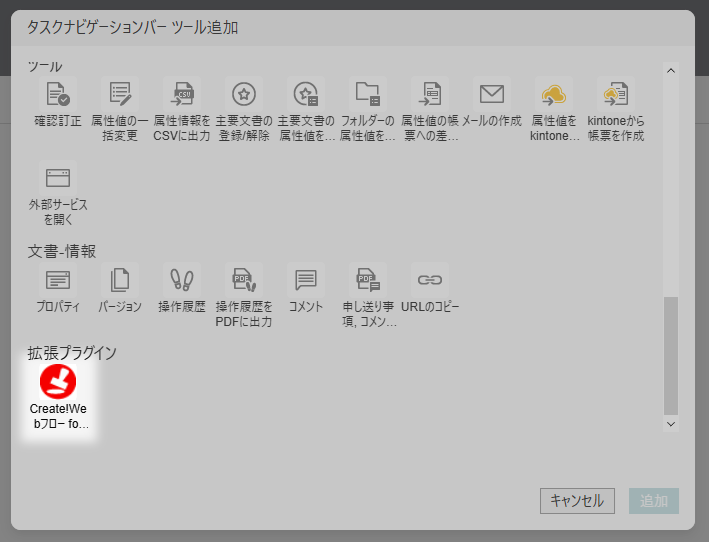
Task: Click the コメント speech bubble icon
Action: (306, 280)
